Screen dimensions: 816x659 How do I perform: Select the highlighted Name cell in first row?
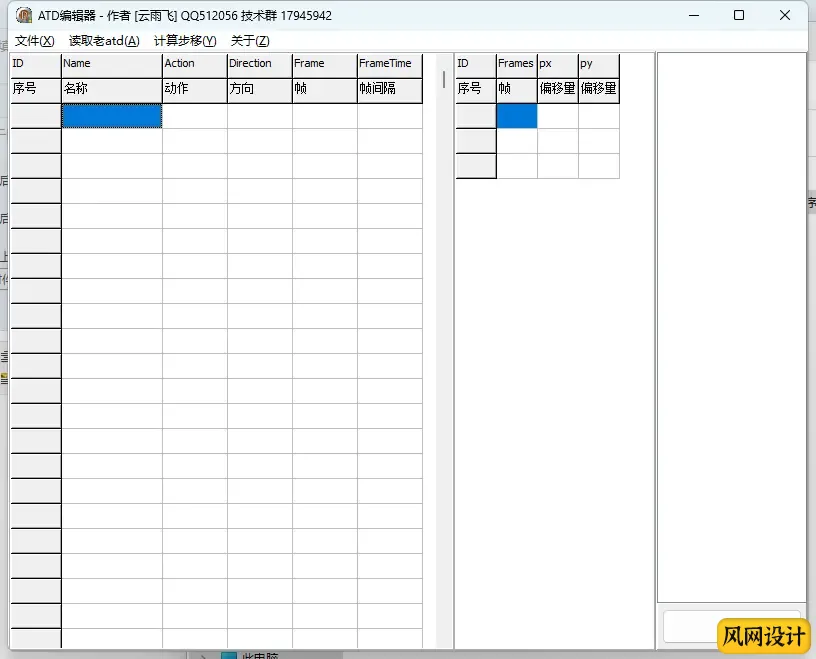pyautogui.click(x=111, y=116)
